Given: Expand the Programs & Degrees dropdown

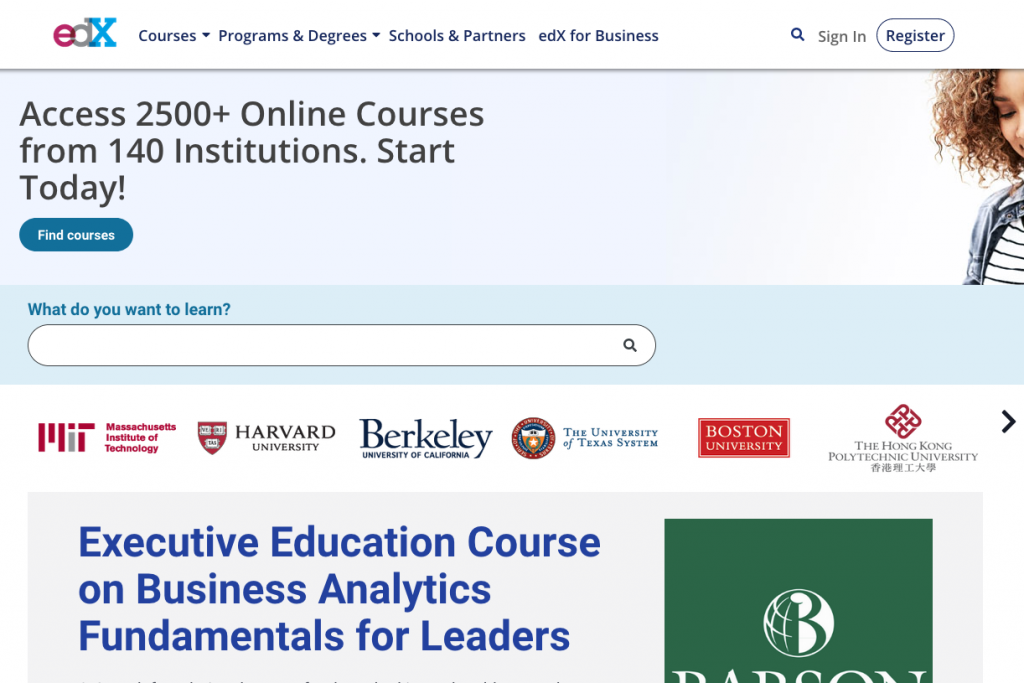Looking at the screenshot, I should 299,35.
